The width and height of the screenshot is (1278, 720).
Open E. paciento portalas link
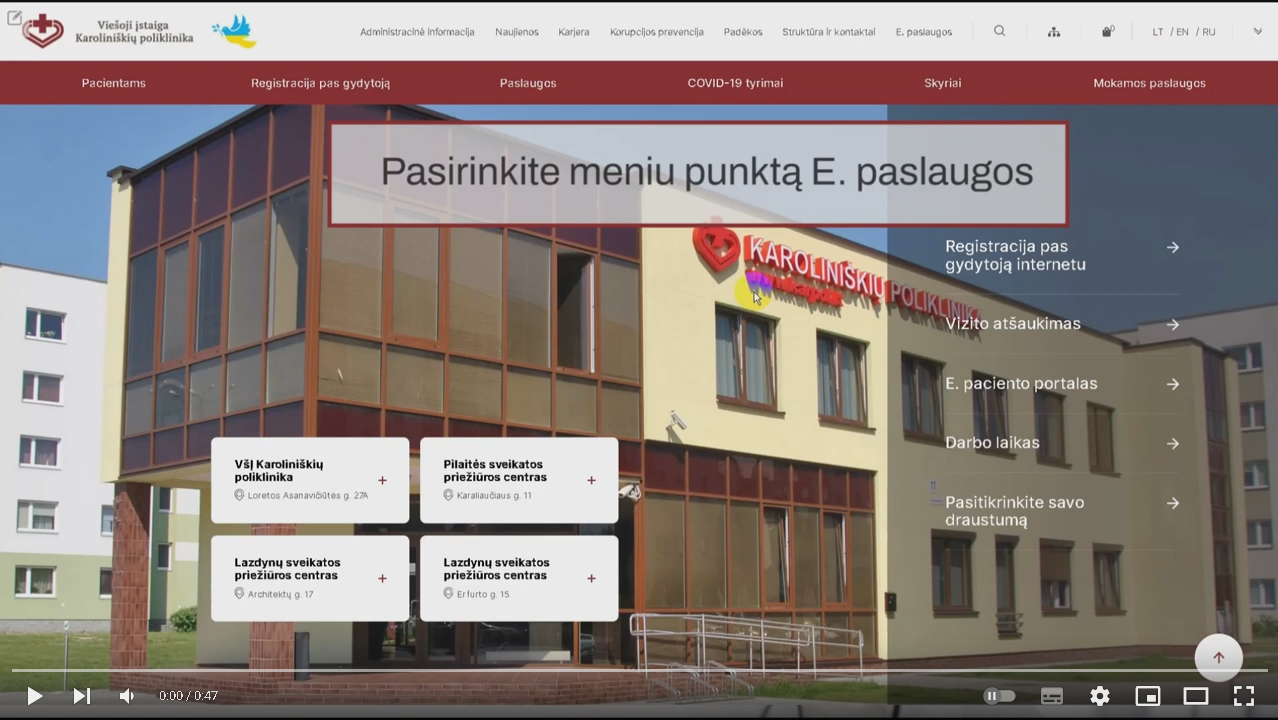tap(1021, 383)
